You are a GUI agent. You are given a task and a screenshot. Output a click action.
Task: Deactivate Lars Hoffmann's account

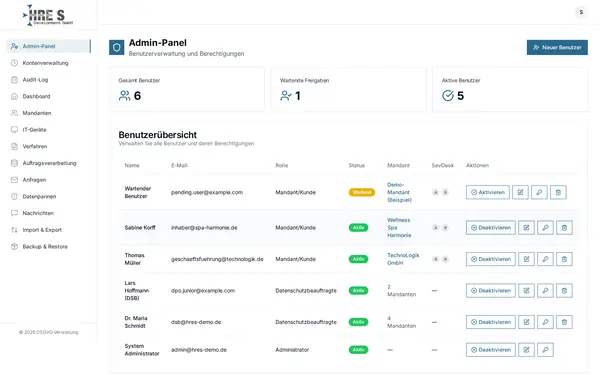[x=491, y=291]
